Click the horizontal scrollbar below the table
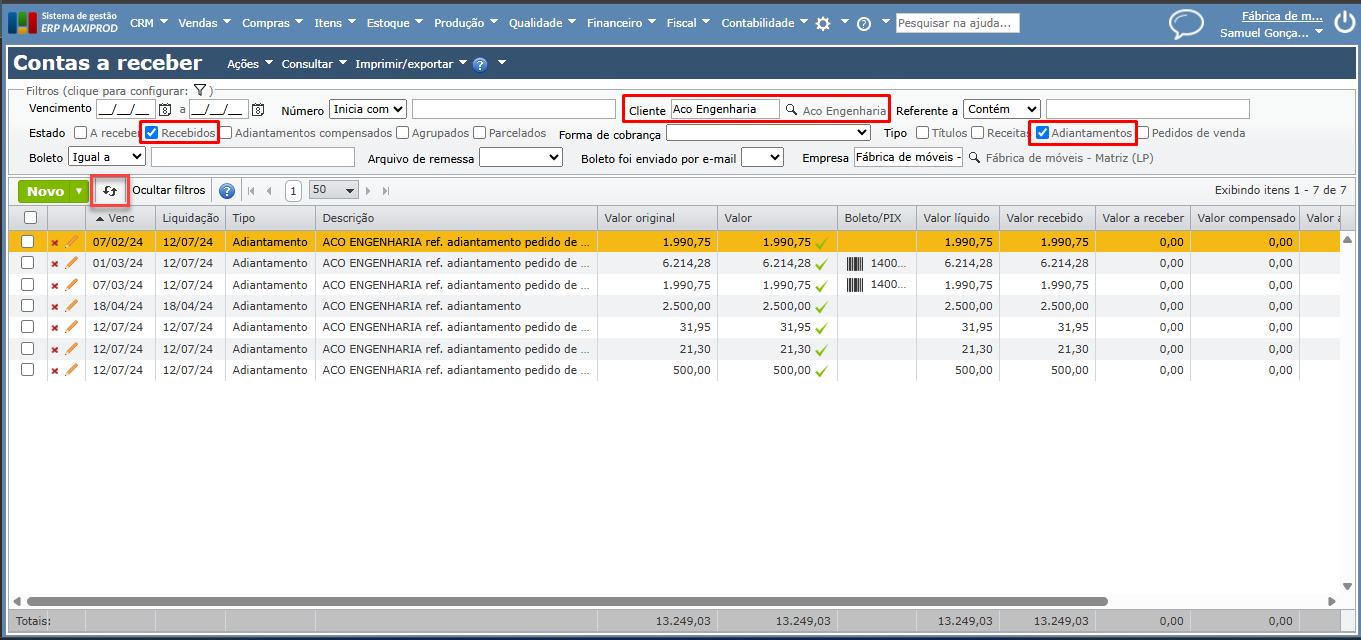This screenshot has height=640, width=1361. pyautogui.click(x=567, y=601)
